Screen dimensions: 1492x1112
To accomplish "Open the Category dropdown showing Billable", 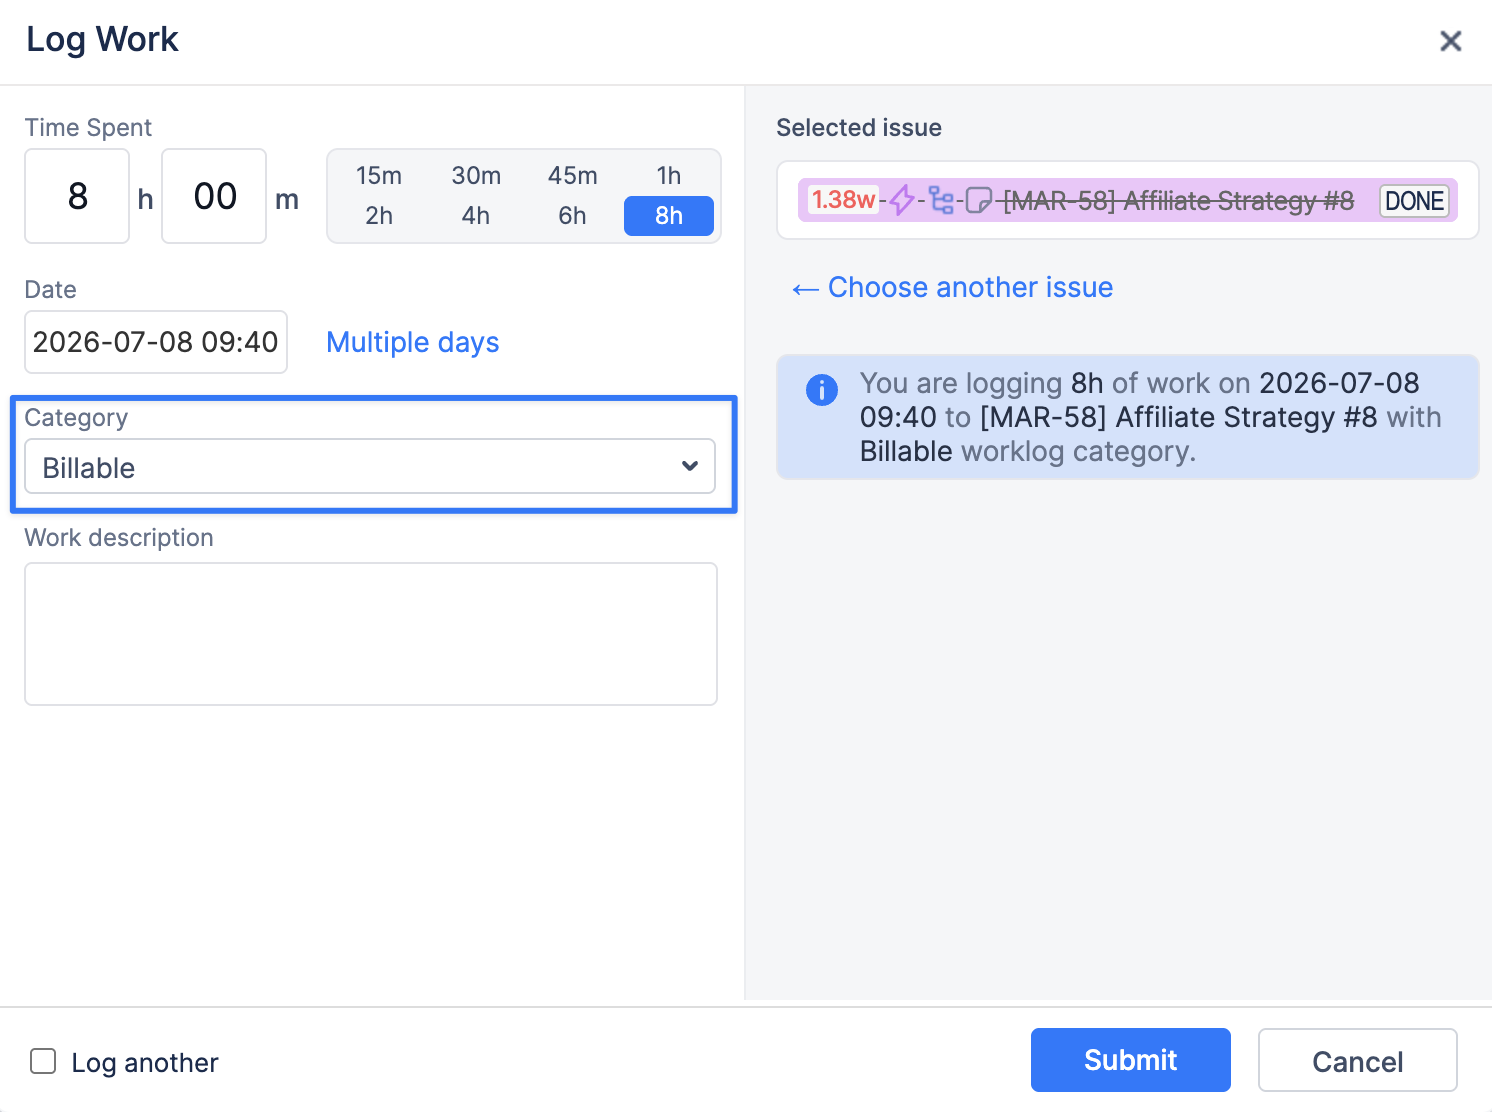I will 370,466.
